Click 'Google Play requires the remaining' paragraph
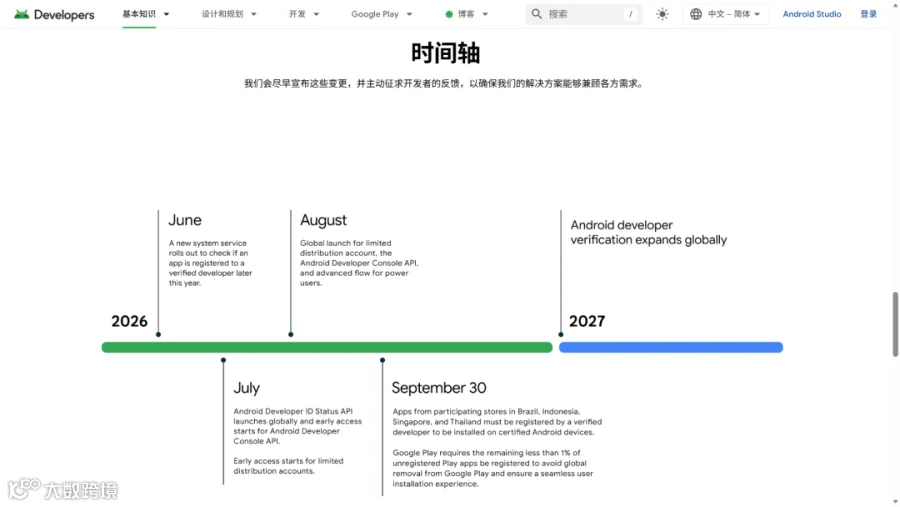 pos(492,468)
